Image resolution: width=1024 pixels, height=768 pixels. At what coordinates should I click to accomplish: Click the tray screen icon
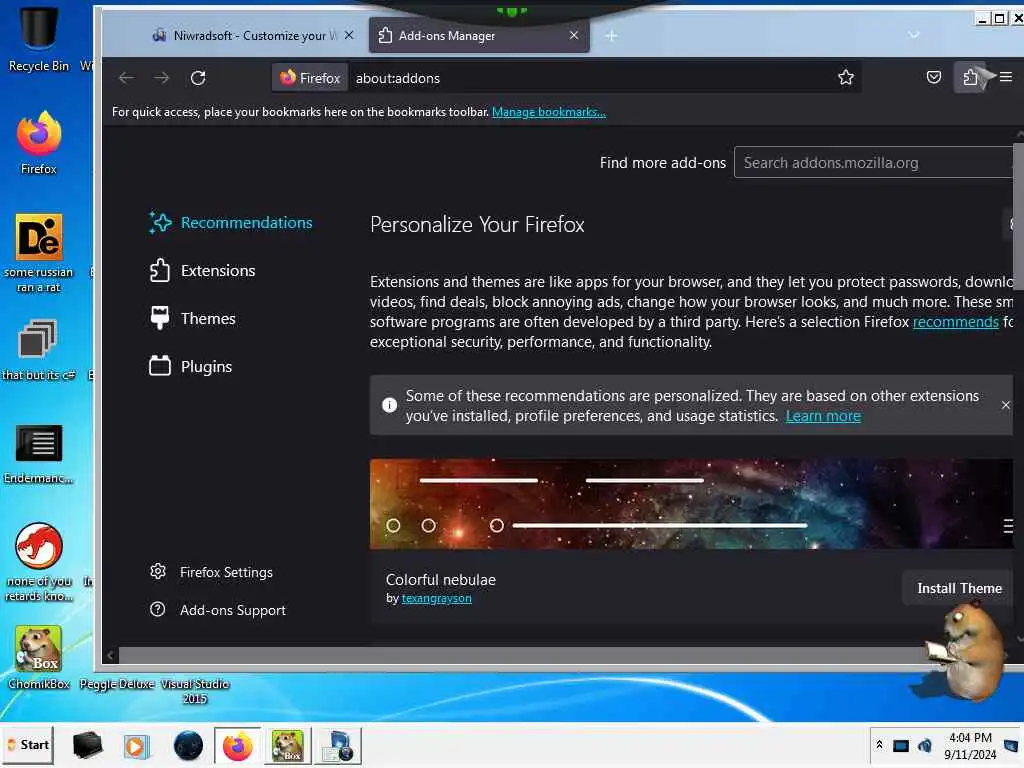tap(901, 746)
